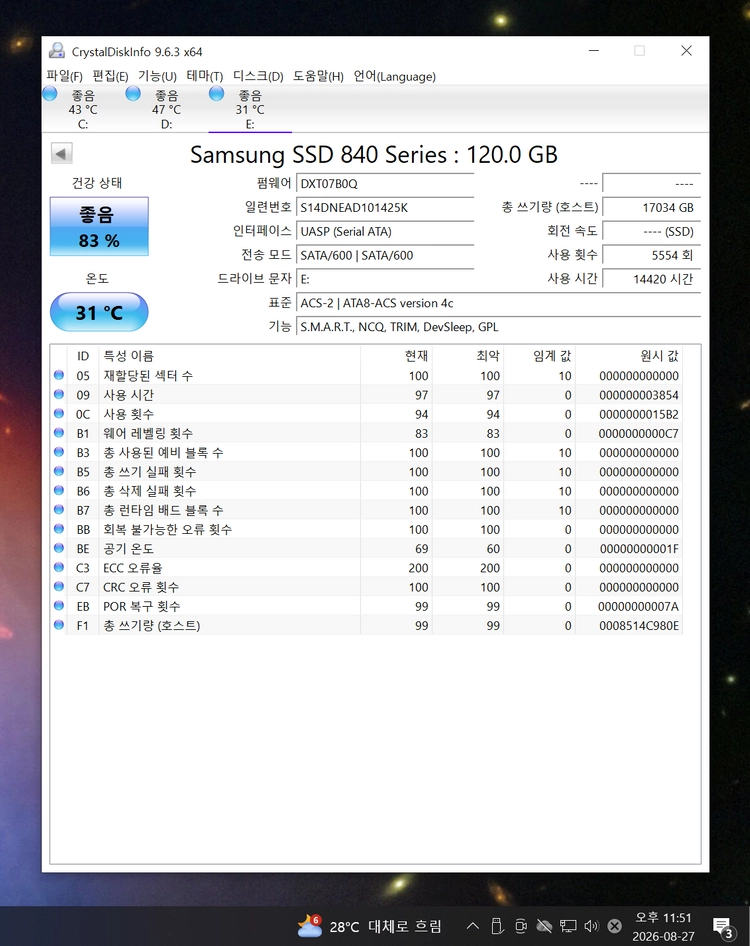
Task: Open the 기능(U) menu
Action: pos(157,76)
